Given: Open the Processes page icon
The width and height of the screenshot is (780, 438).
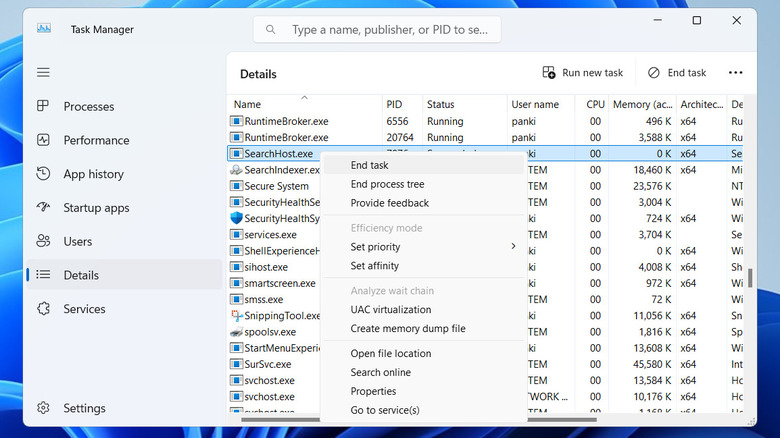Looking at the screenshot, I should tap(43, 106).
